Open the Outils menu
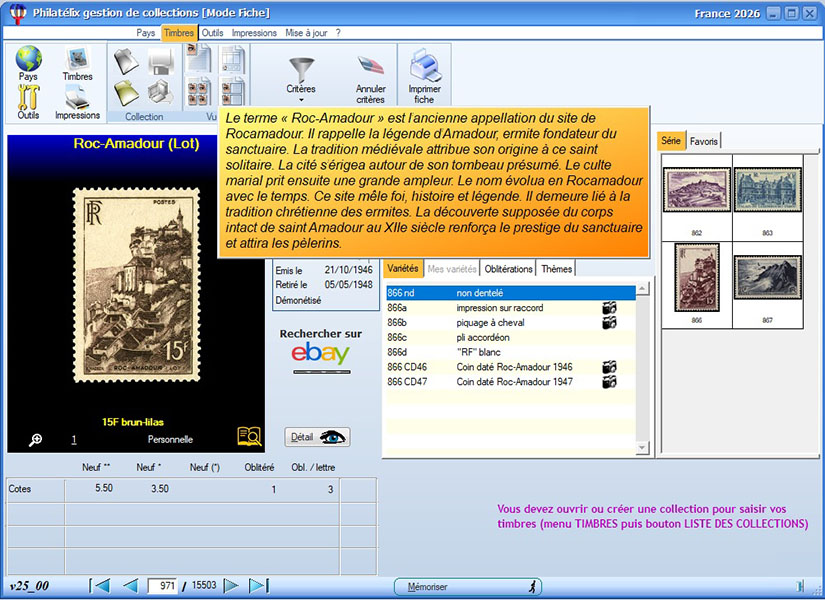825x600 pixels. (212, 33)
